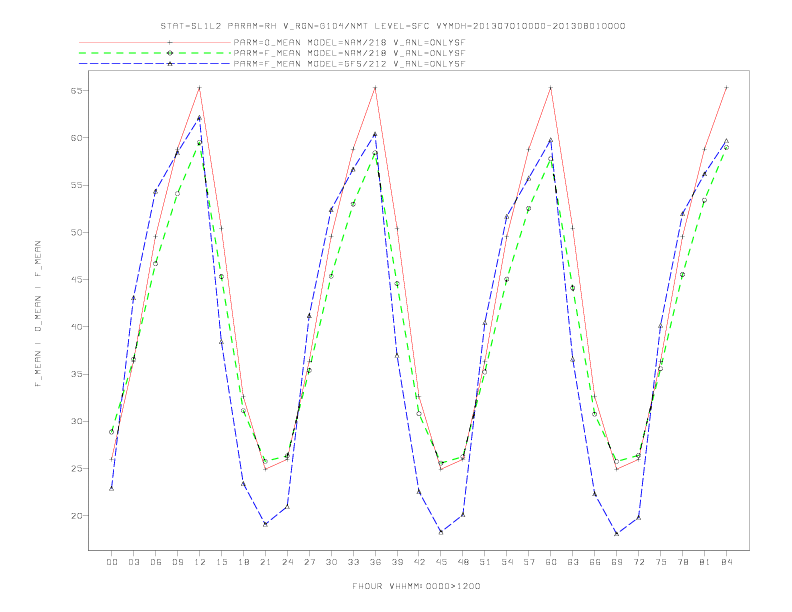Click blue triangle data point at hour 45
The image size is (792, 612).
[x=441, y=532]
